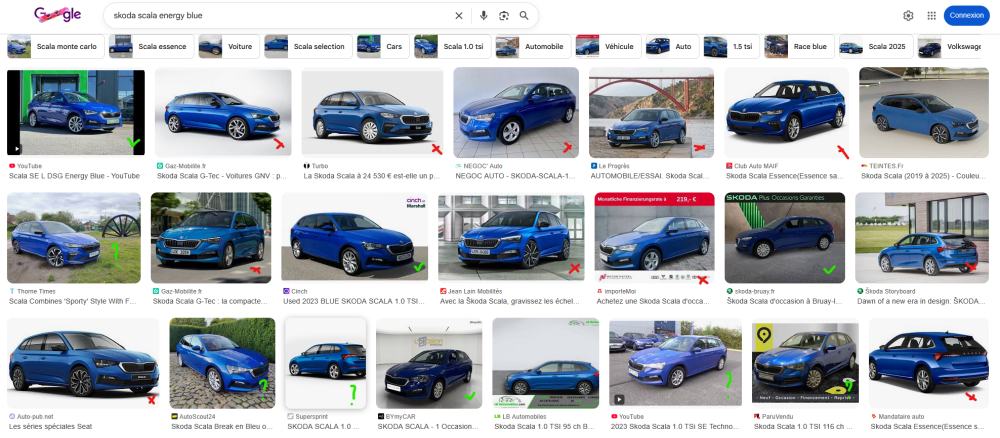Open the 2023 Skoda Scala YouTube video thumbnail
The width and height of the screenshot is (1000, 438).
click(675, 363)
